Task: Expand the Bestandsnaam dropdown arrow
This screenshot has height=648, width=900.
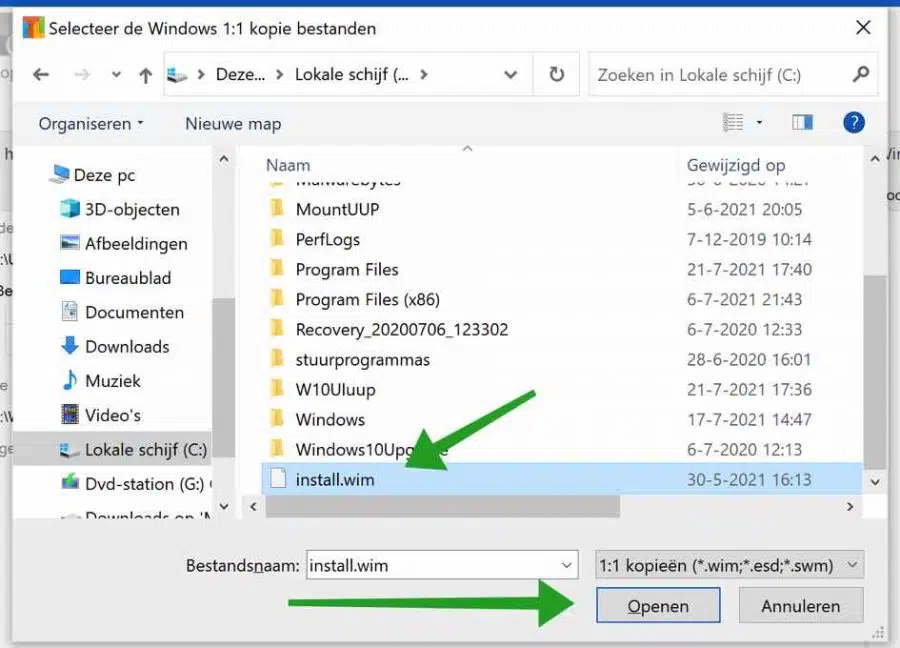Action: pyautogui.click(x=566, y=565)
